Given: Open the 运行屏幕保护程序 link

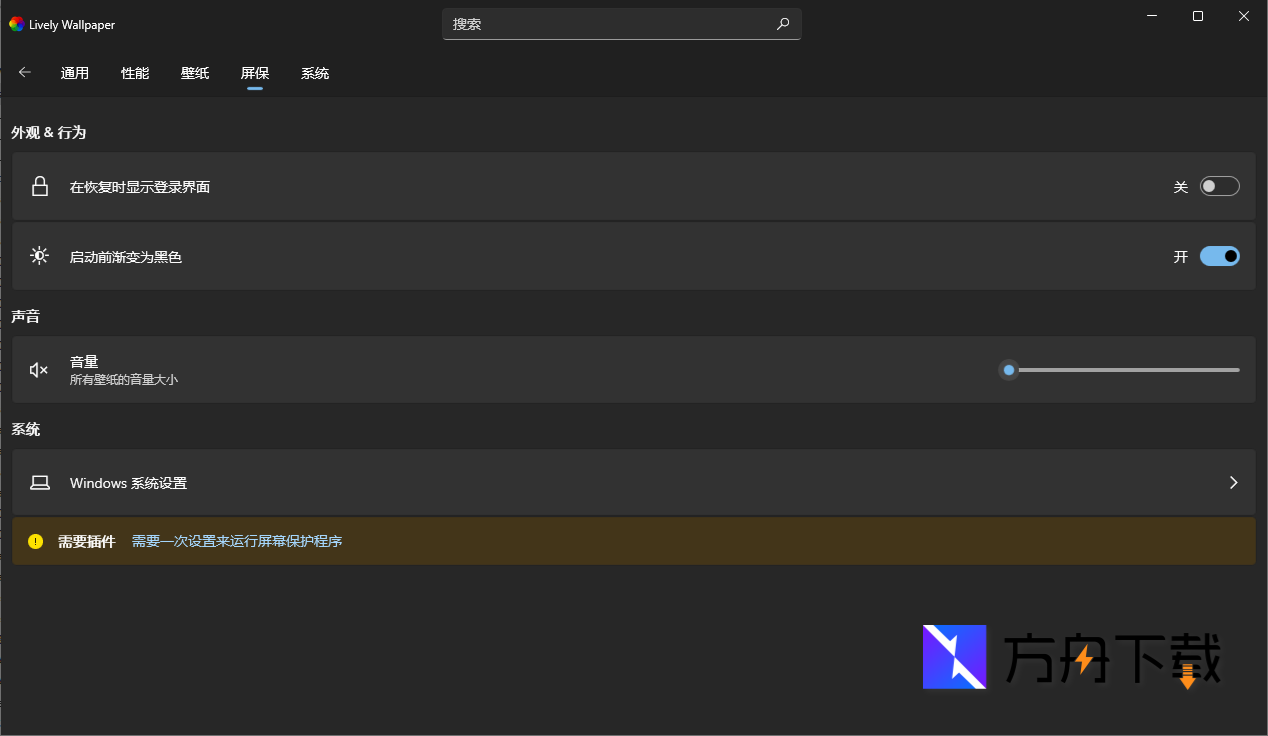Looking at the screenshot, I should 286,541.
